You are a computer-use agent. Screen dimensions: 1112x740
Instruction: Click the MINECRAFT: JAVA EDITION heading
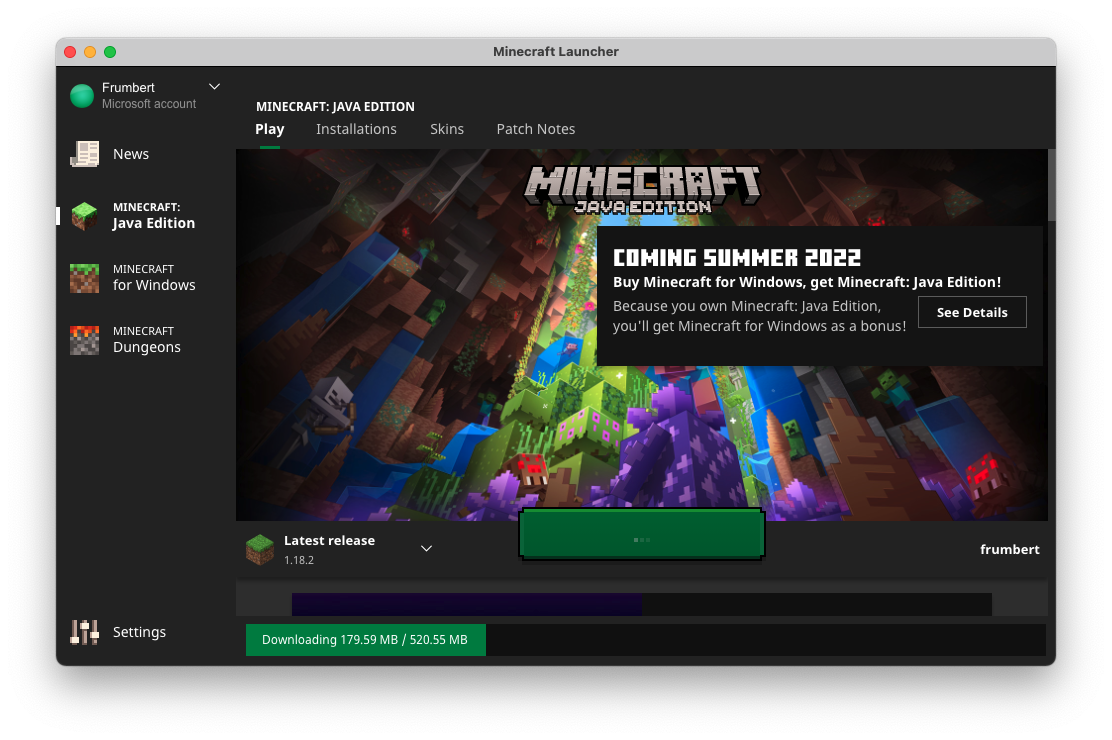[335, 106]
